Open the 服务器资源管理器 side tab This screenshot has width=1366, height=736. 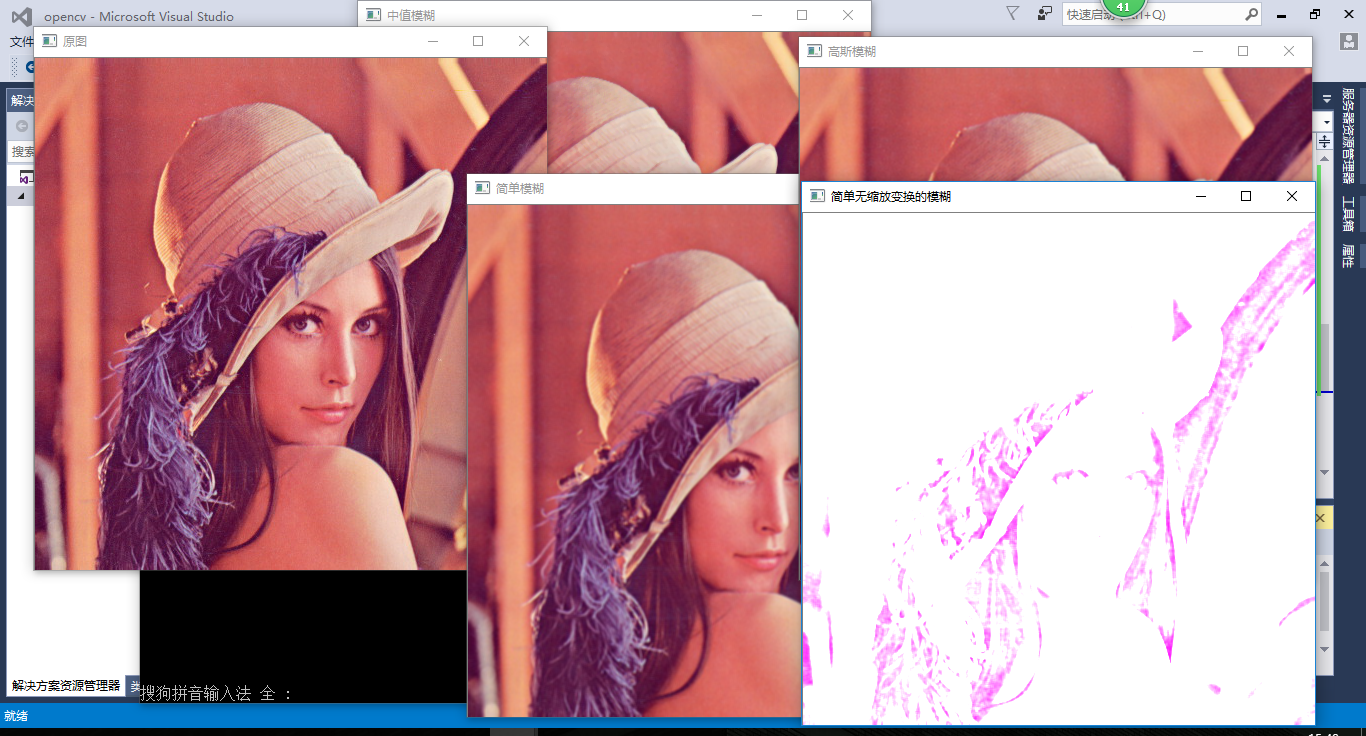(x=1348, y=136)
